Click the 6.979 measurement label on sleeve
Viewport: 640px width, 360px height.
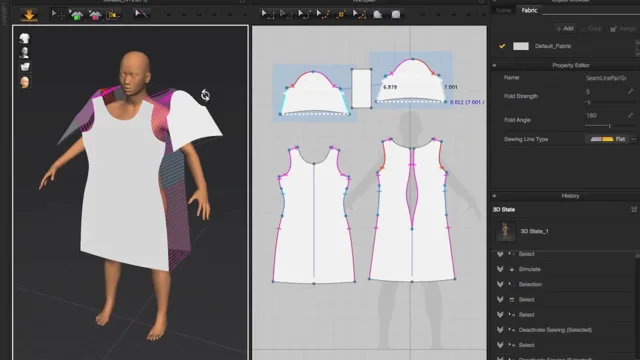pyautogui.click(x=390, y=87)
